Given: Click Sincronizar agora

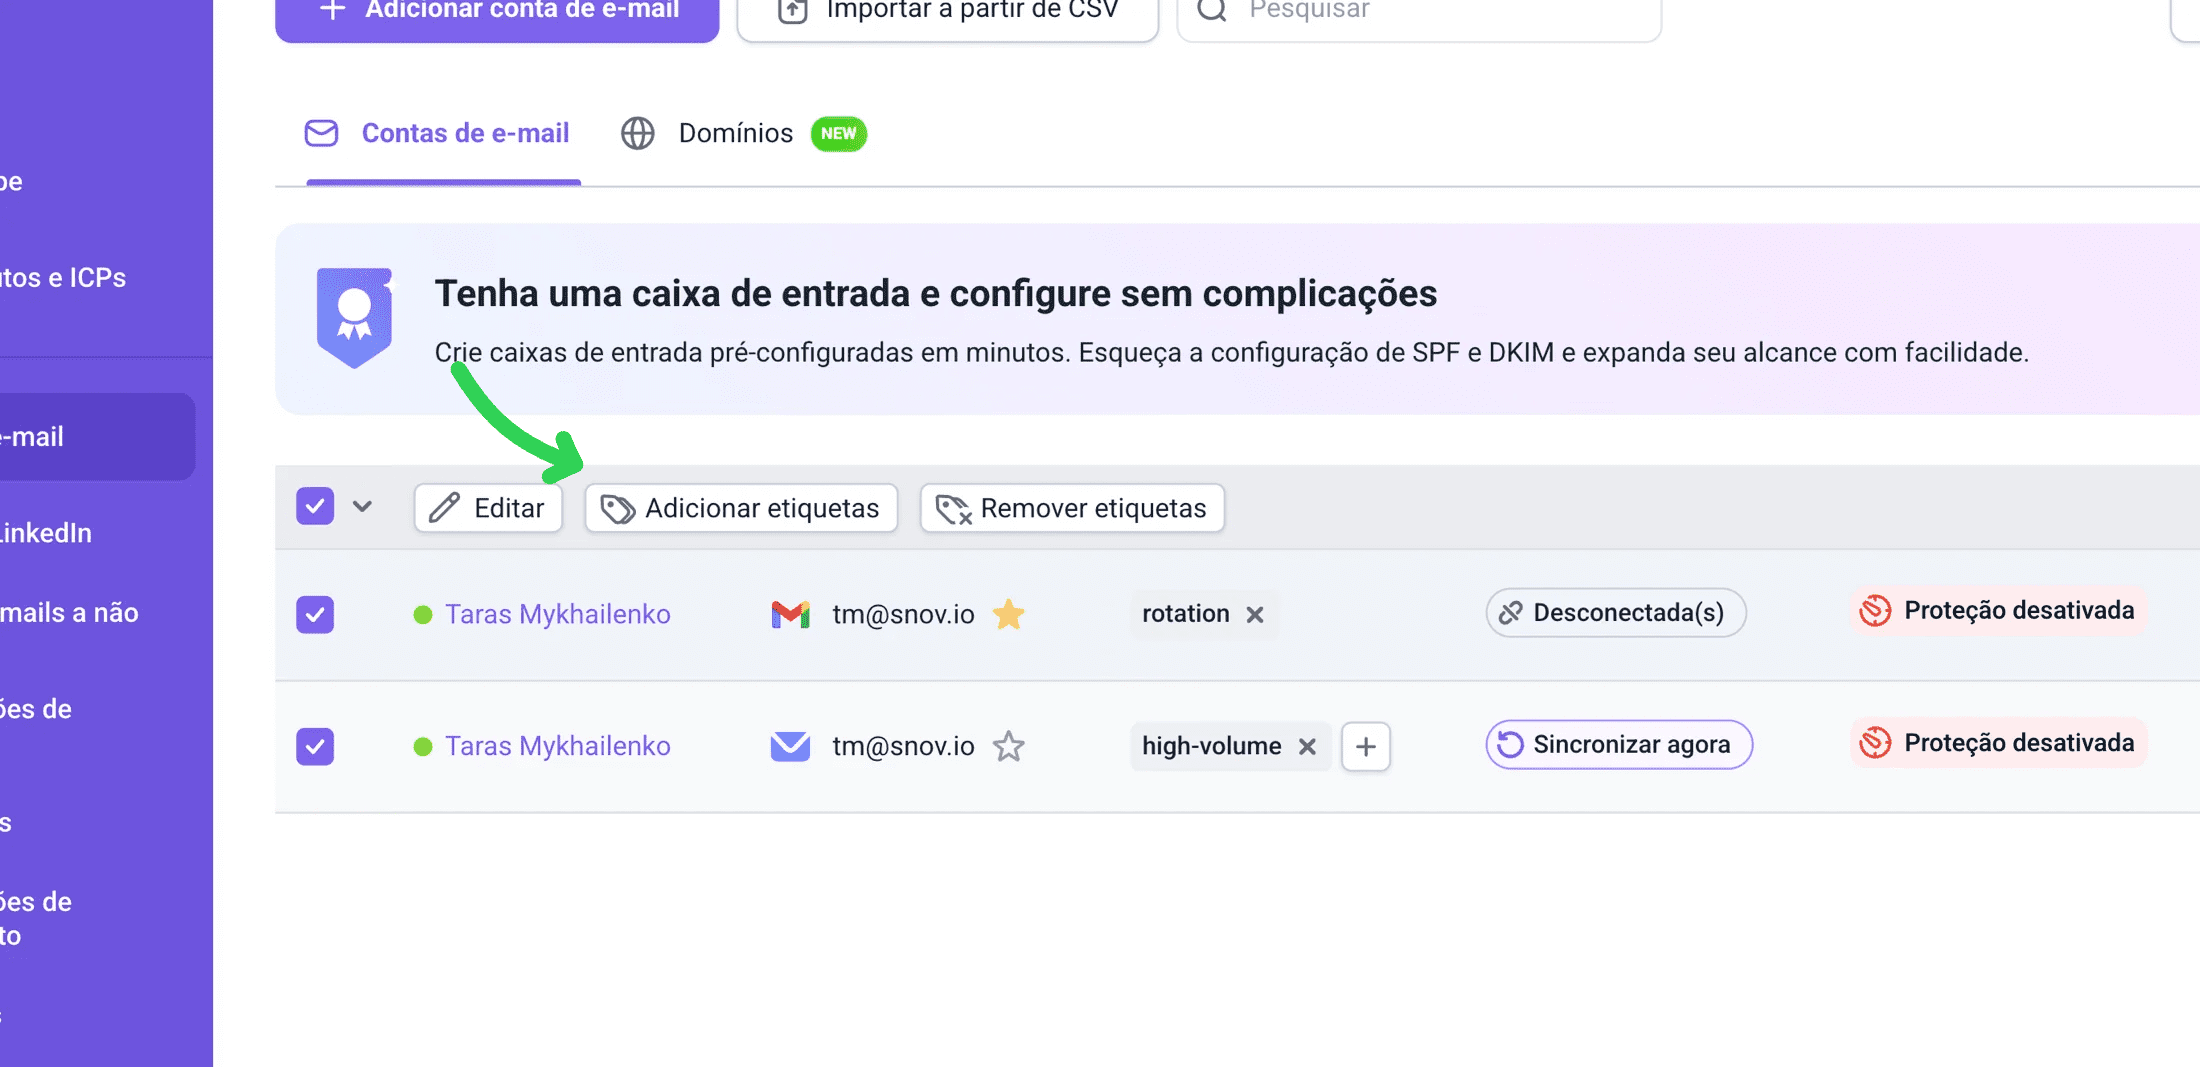Looking at the screenshot, I should click(x=1618, y=745).
